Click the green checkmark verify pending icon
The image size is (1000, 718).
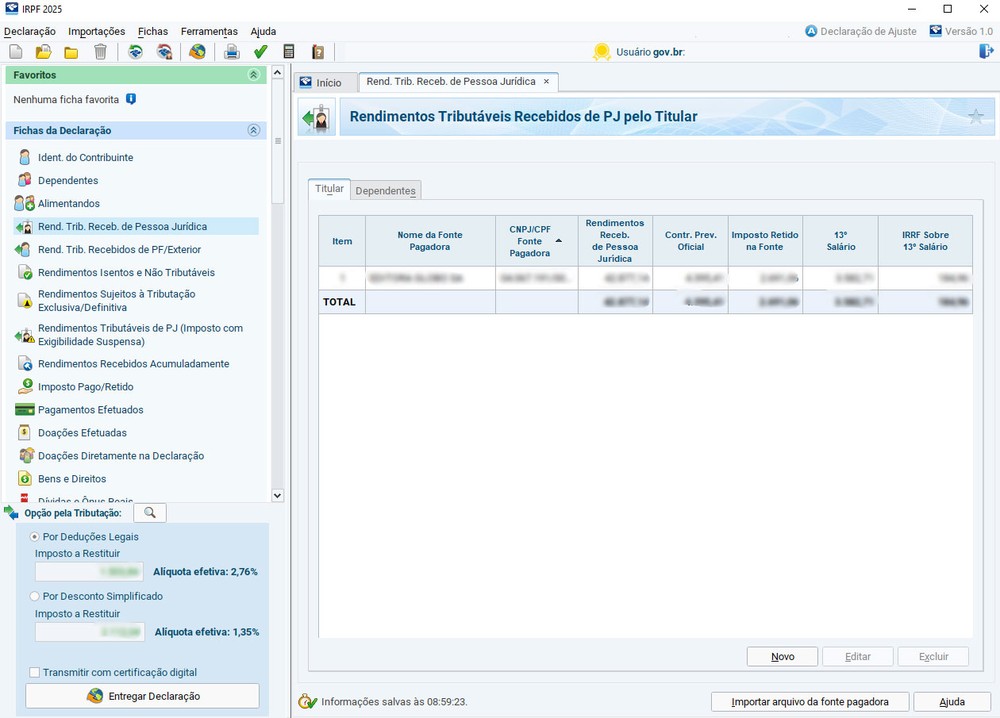260,52
